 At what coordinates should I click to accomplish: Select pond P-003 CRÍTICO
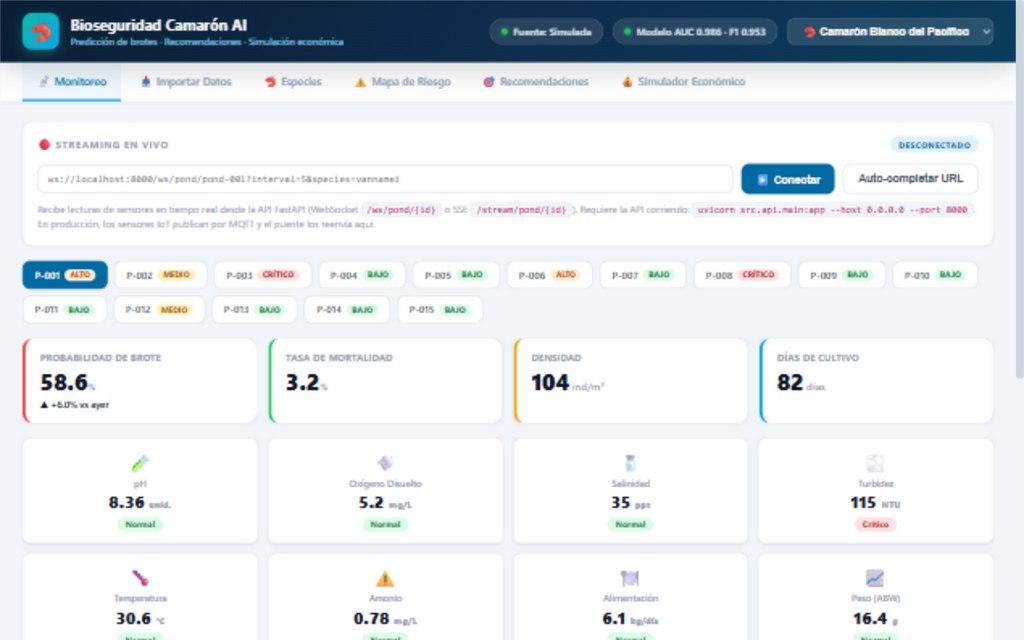click(x=263, y=275)
